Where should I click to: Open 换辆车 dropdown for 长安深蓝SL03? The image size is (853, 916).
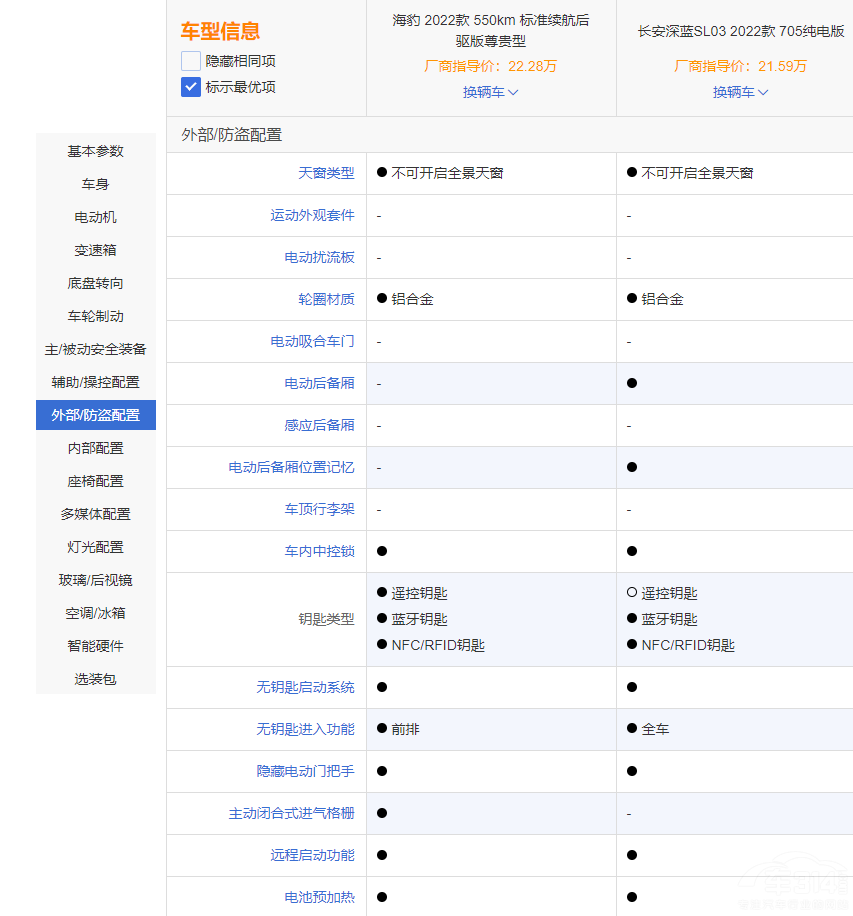740,92
